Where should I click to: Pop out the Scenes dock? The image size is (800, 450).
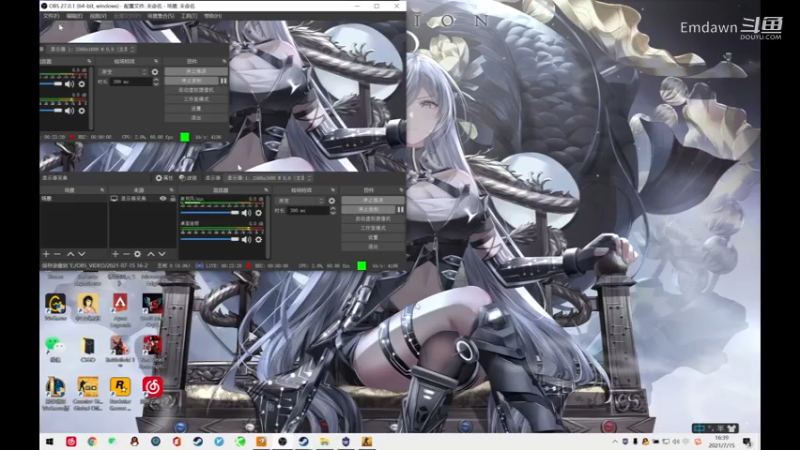102,190
